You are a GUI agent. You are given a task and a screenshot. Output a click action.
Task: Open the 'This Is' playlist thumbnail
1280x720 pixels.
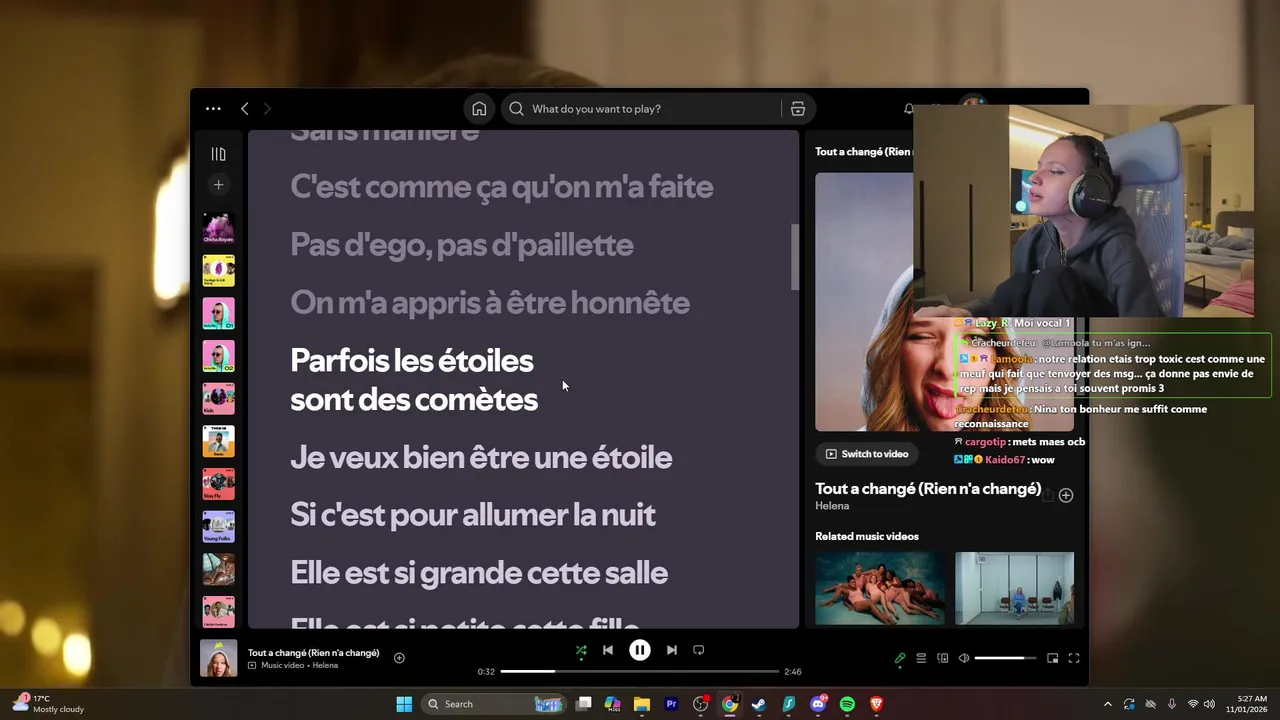tap(218, 441)
